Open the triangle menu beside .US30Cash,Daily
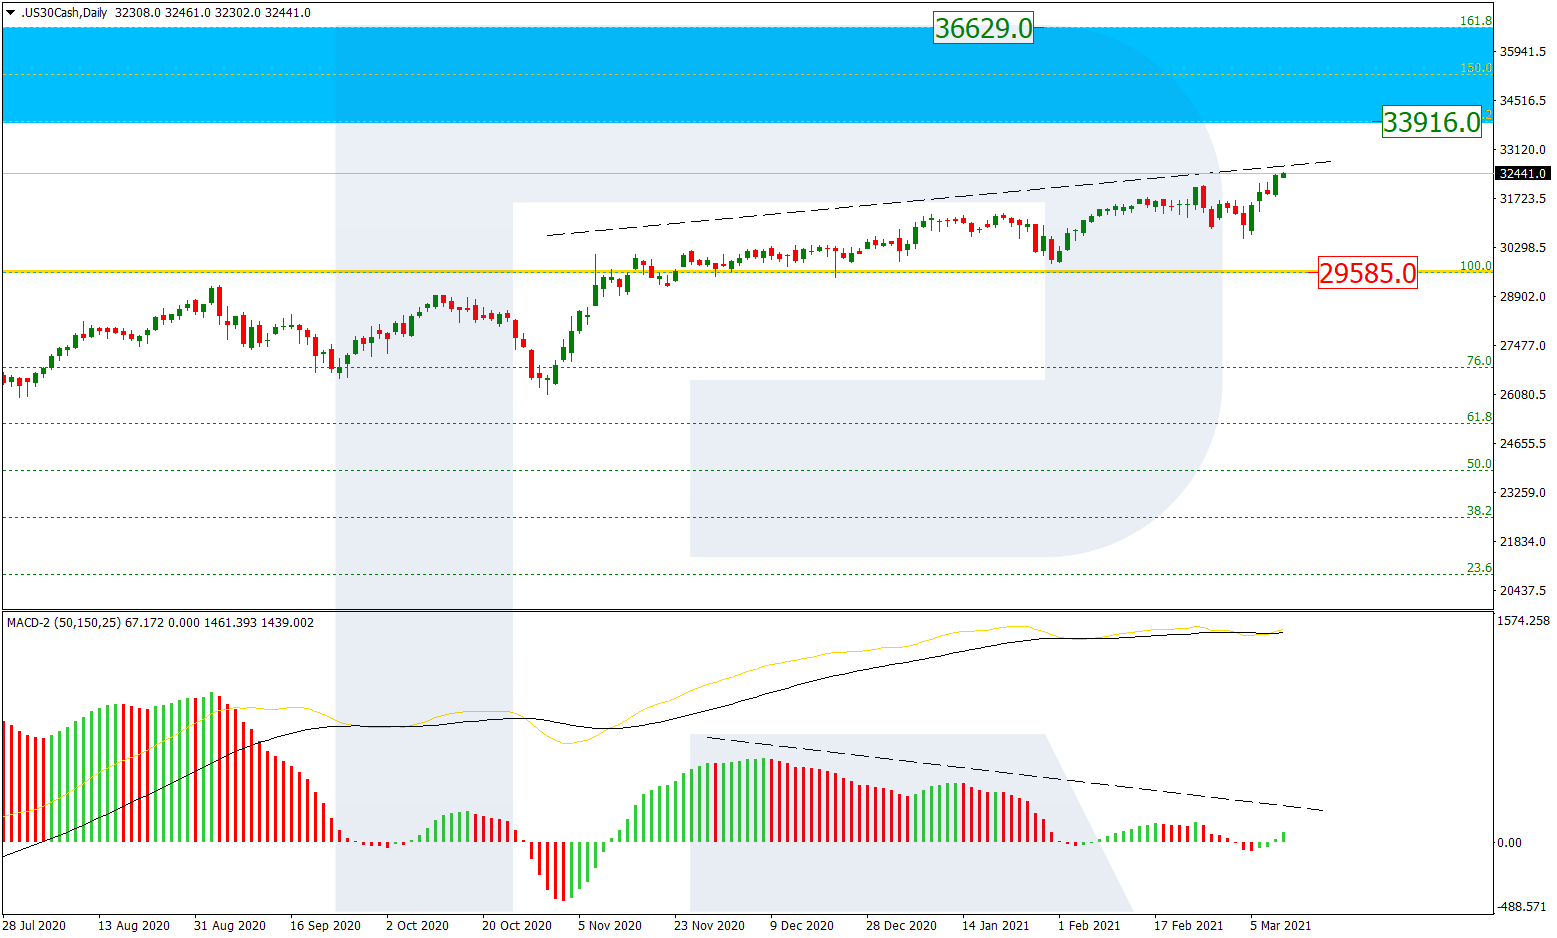 (x=10, y=13)
